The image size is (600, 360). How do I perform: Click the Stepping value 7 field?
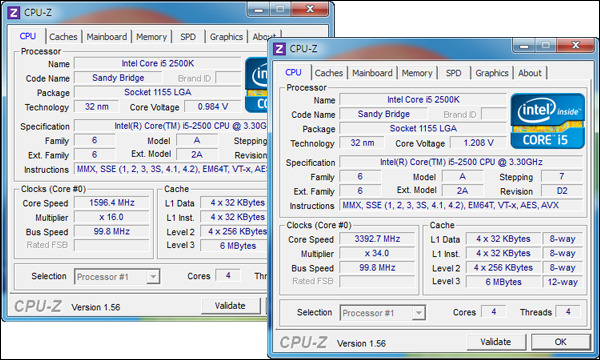(562, 176)
